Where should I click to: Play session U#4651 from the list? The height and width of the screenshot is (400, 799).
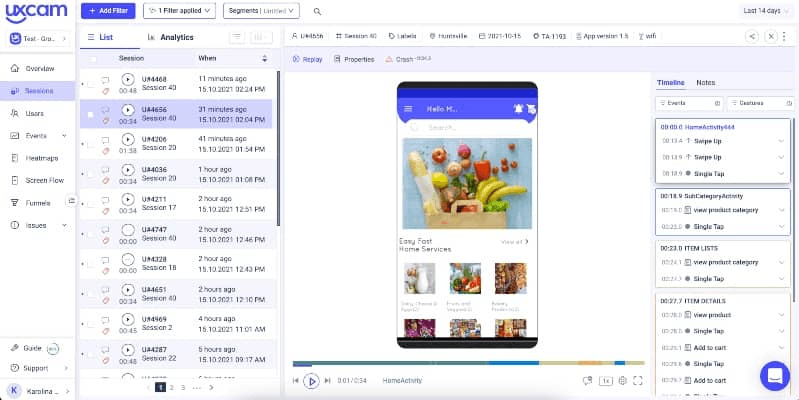click(128, 290)
